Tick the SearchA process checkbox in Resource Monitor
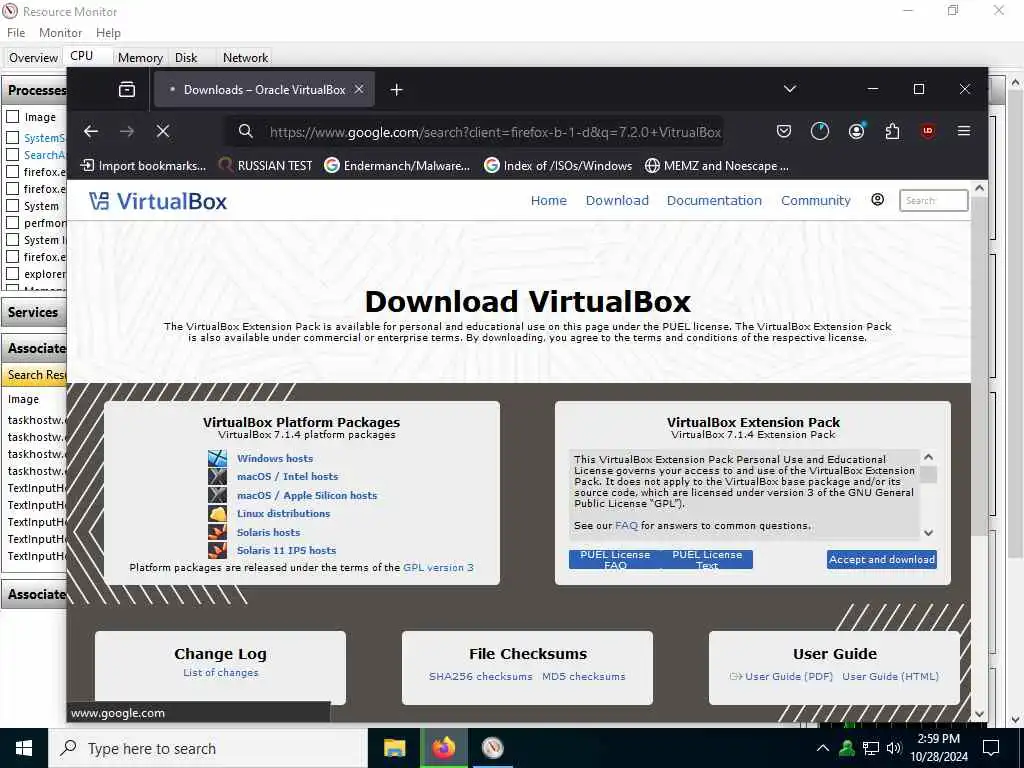Screen dimensions: 1024x768 tap(12, 155)
